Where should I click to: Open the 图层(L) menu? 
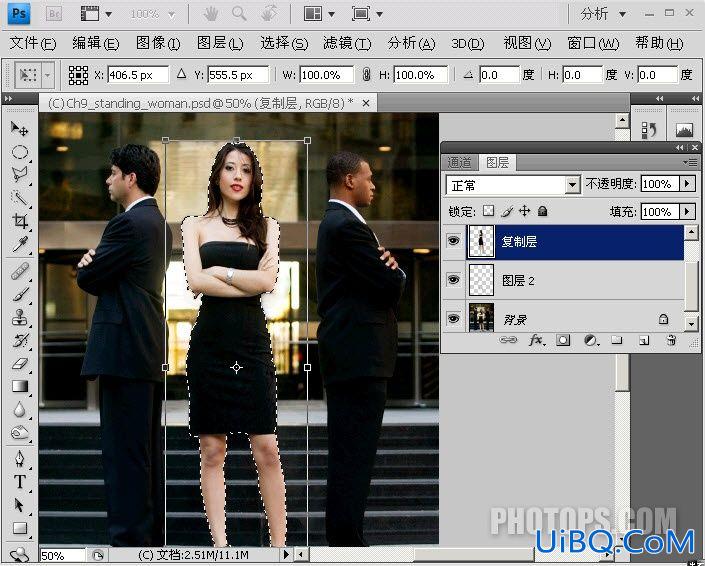220,44
